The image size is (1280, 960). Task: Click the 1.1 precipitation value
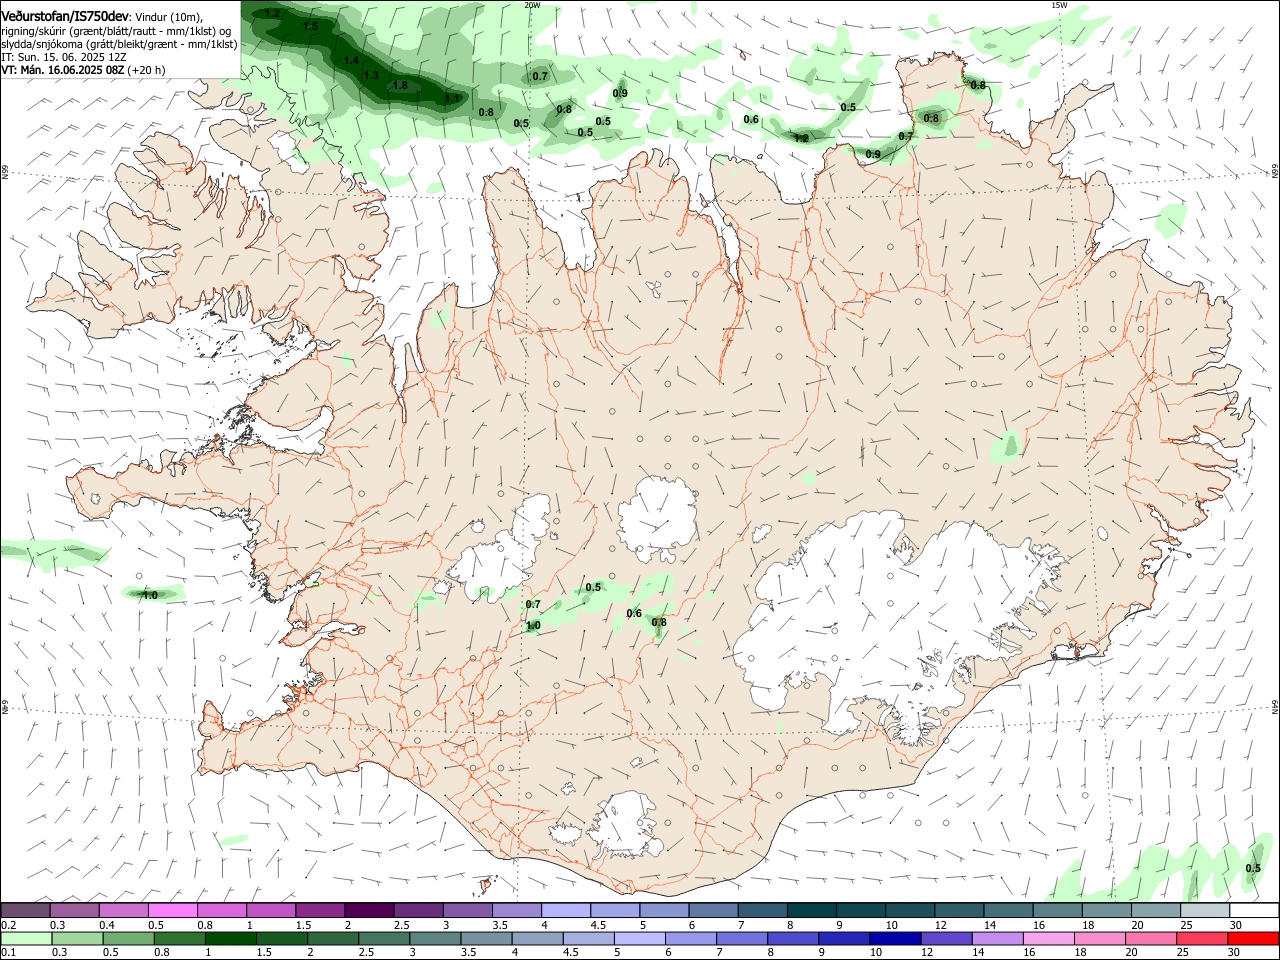coord(452,98)
